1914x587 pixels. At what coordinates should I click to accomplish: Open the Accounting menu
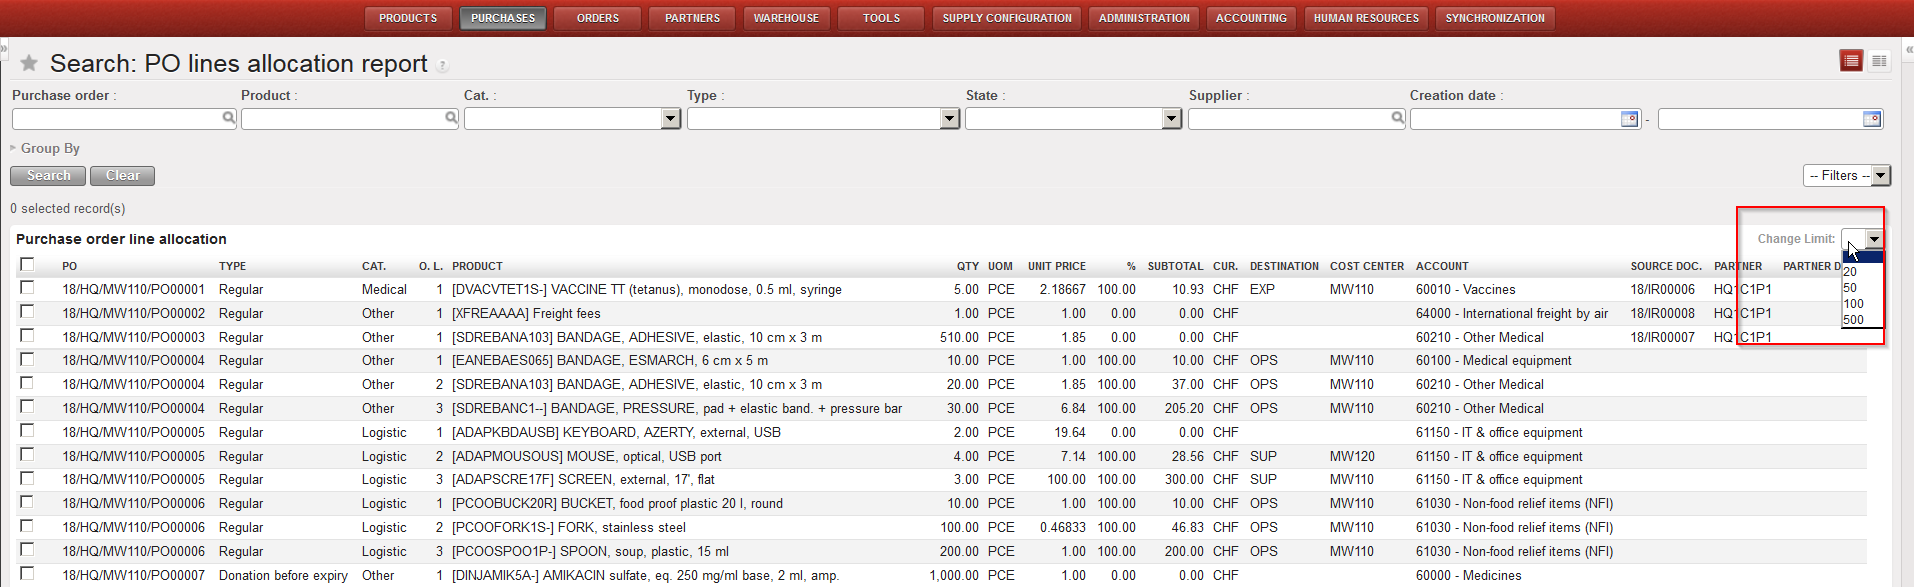1251,18
